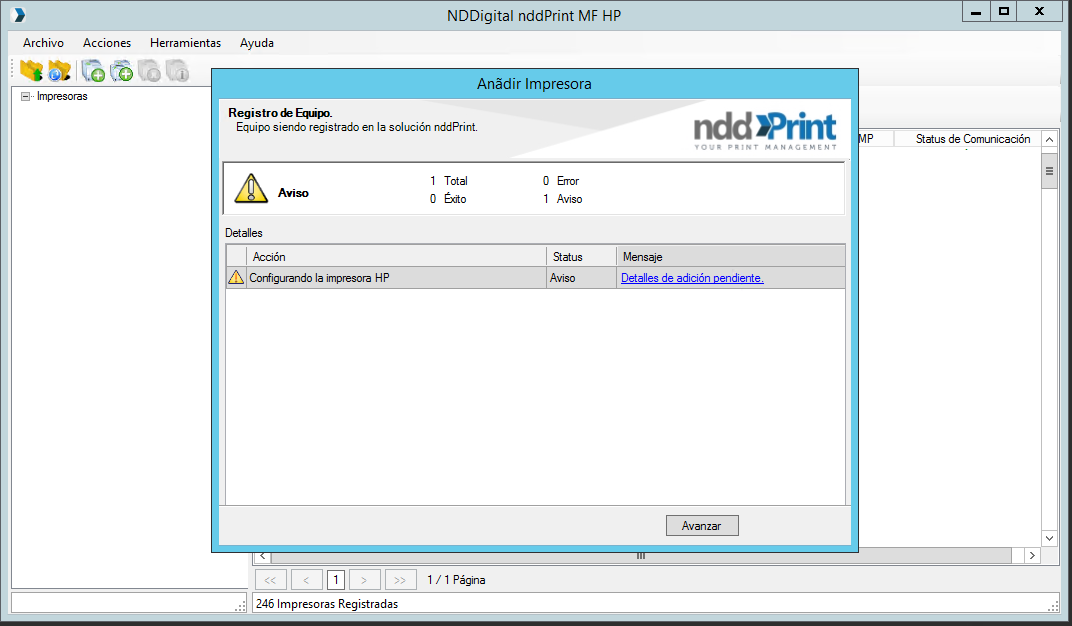Screen dimensions: 1072x626
Task: Click the vertical scrollbar down arrow
Action: (x=1049, y=538)
